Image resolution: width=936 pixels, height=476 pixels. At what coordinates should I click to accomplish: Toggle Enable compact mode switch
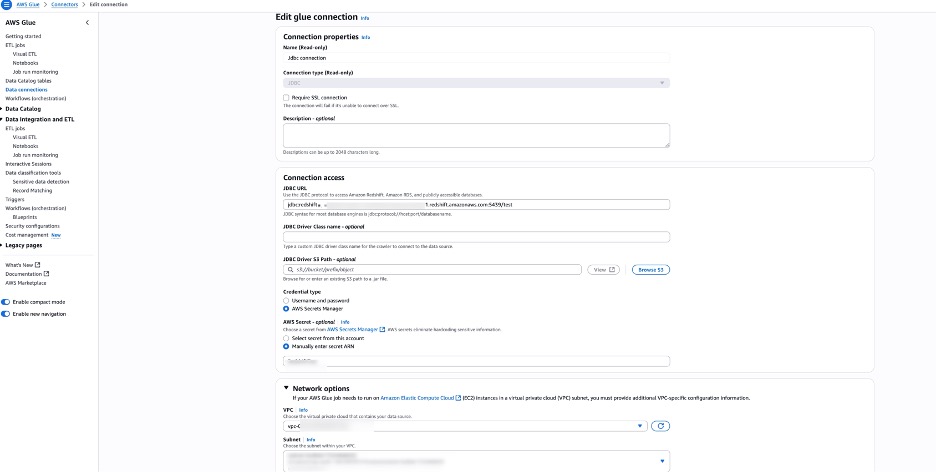6,301
